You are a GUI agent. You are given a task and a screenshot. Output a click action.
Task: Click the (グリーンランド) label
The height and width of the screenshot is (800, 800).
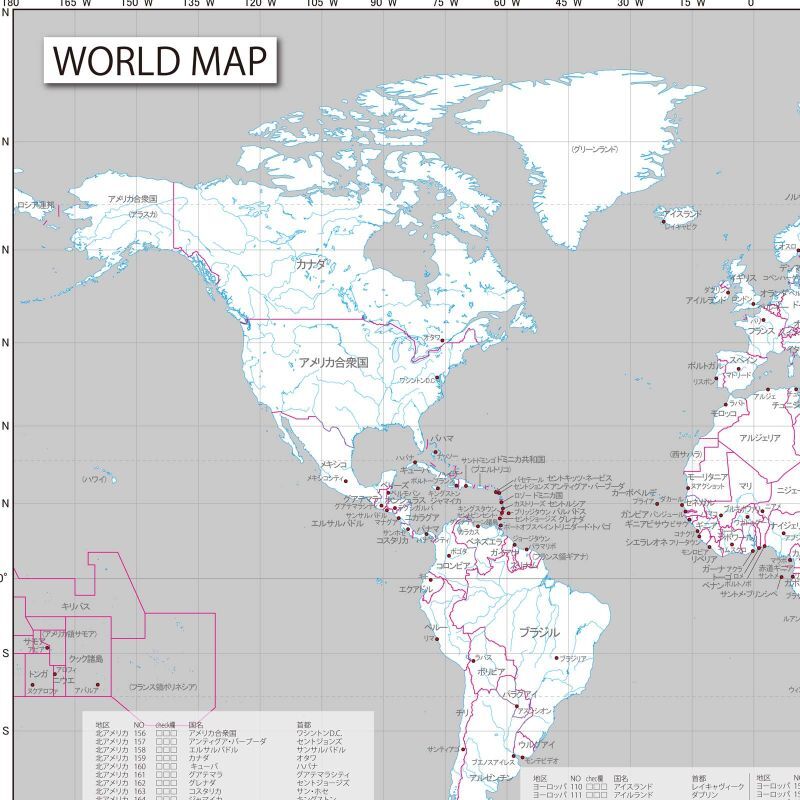(595, 149)
